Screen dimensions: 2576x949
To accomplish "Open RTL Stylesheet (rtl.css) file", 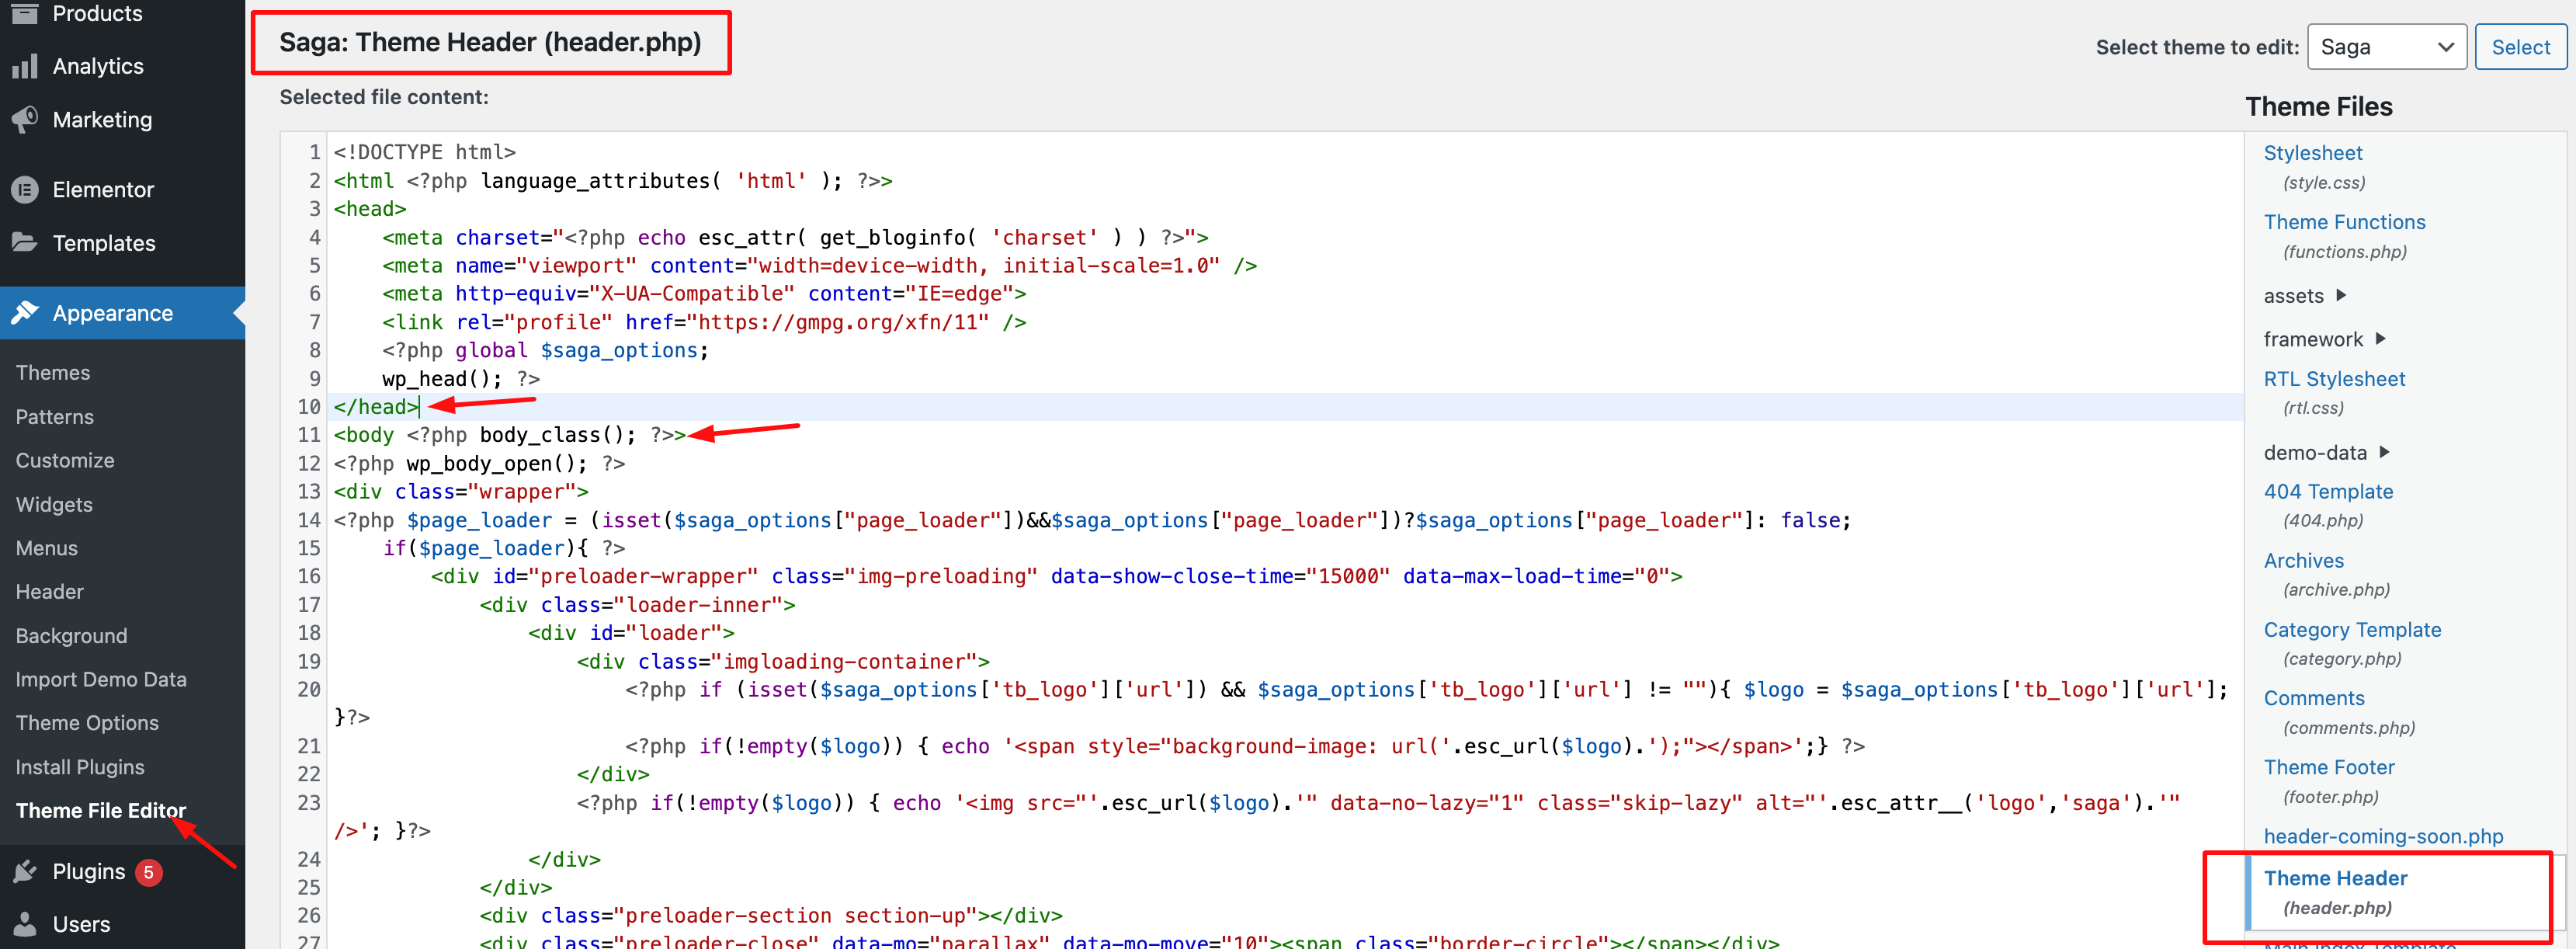I will pos(2334,379).
